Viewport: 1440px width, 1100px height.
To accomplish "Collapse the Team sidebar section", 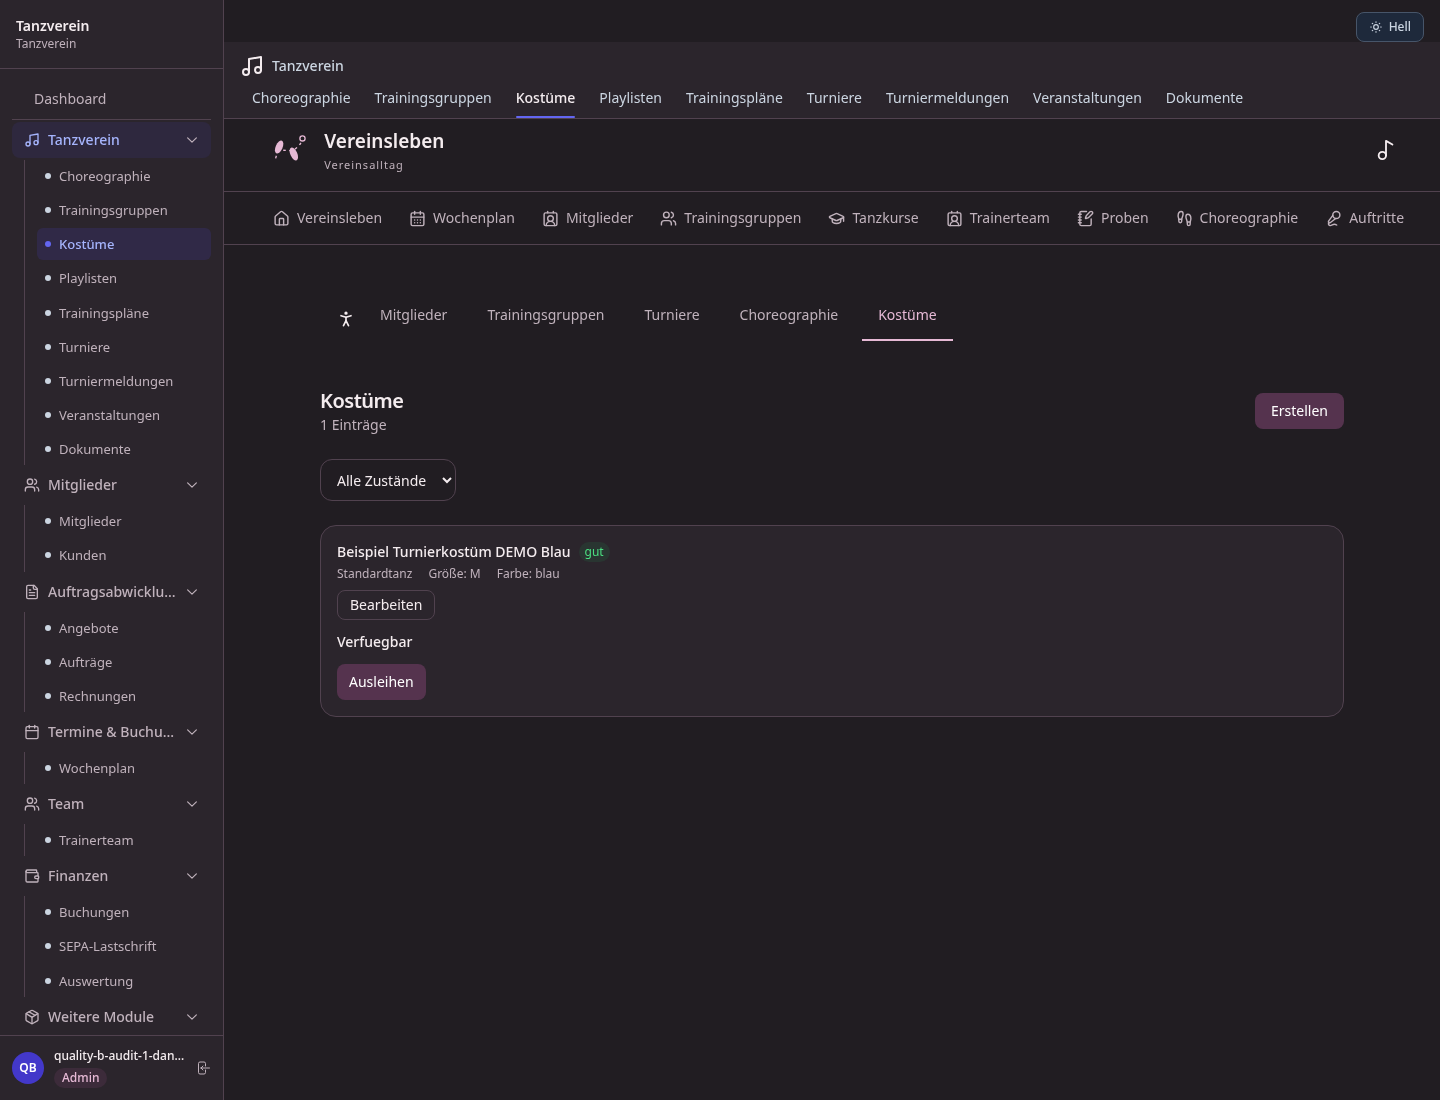I will pos(192,804).
